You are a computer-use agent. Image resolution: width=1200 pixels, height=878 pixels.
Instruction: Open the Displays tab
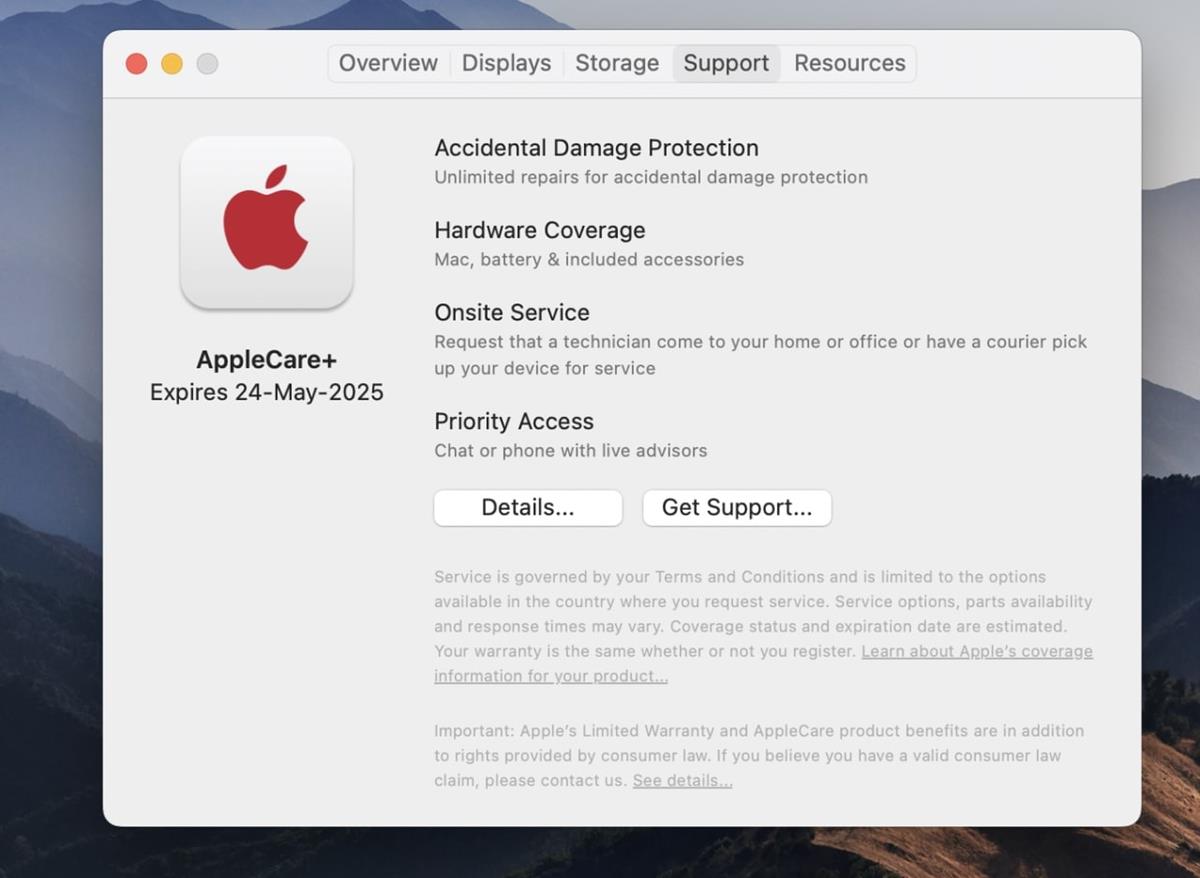(506, 63)
